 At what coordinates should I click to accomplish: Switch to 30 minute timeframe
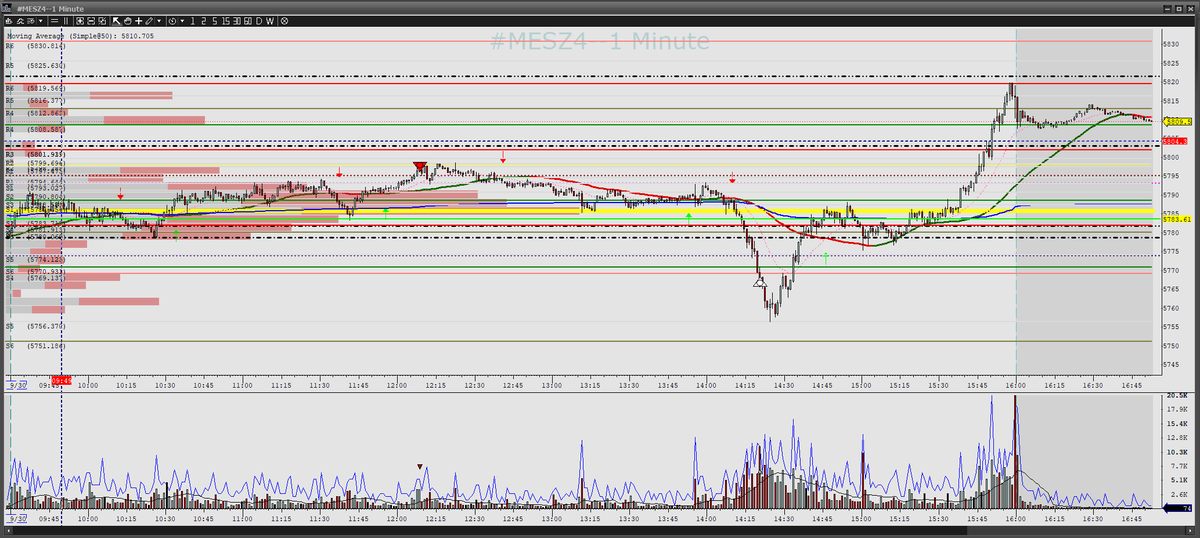(236, 21)
